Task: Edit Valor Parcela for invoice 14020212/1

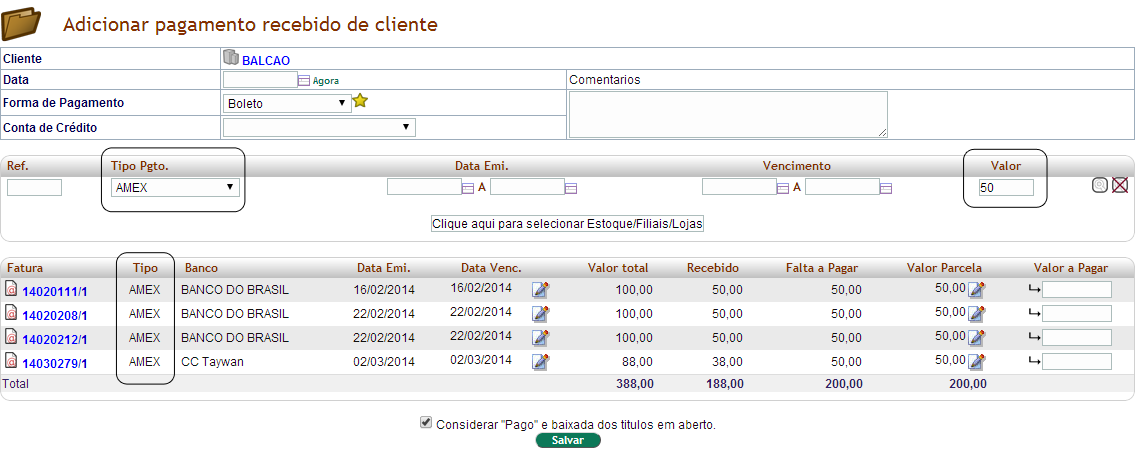Action: pyautogui.click(x=977, y=338)
